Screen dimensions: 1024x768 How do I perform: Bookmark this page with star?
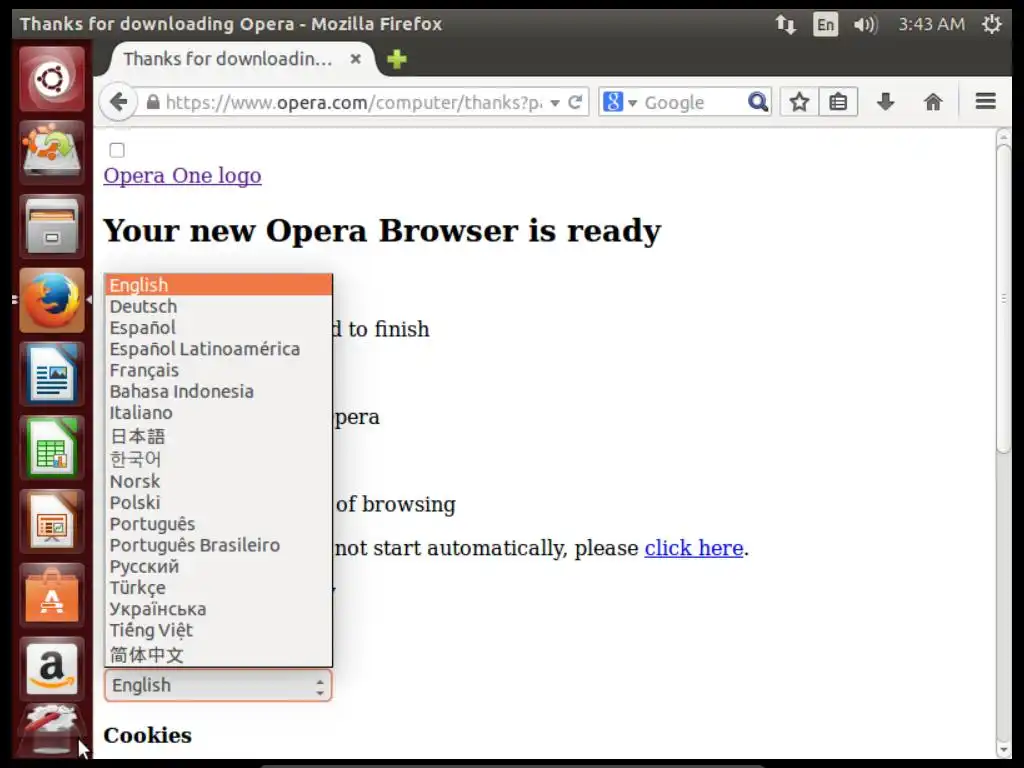[799, 102]
